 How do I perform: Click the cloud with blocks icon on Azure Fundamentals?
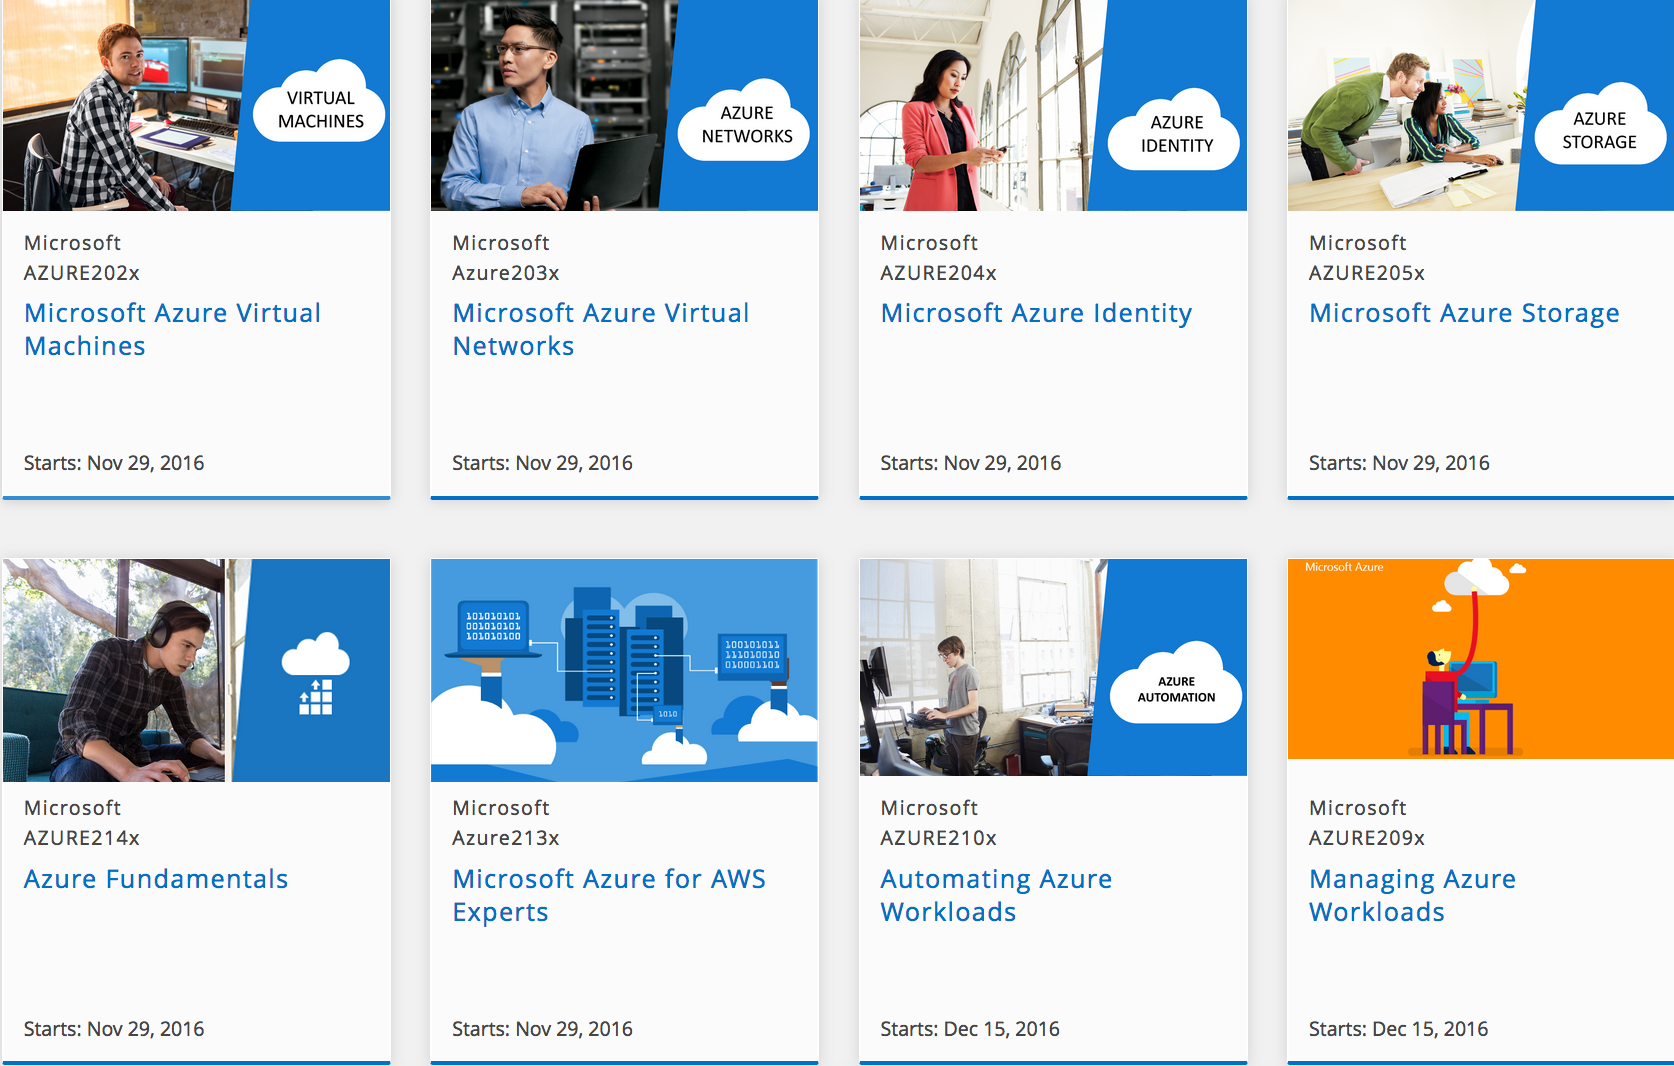316,673
